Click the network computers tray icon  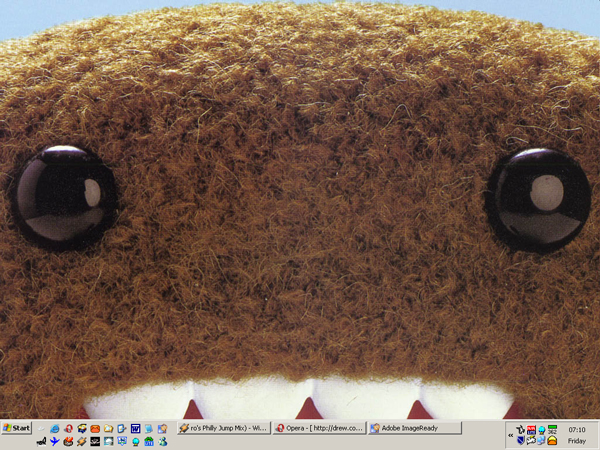(x=541, y=440)
